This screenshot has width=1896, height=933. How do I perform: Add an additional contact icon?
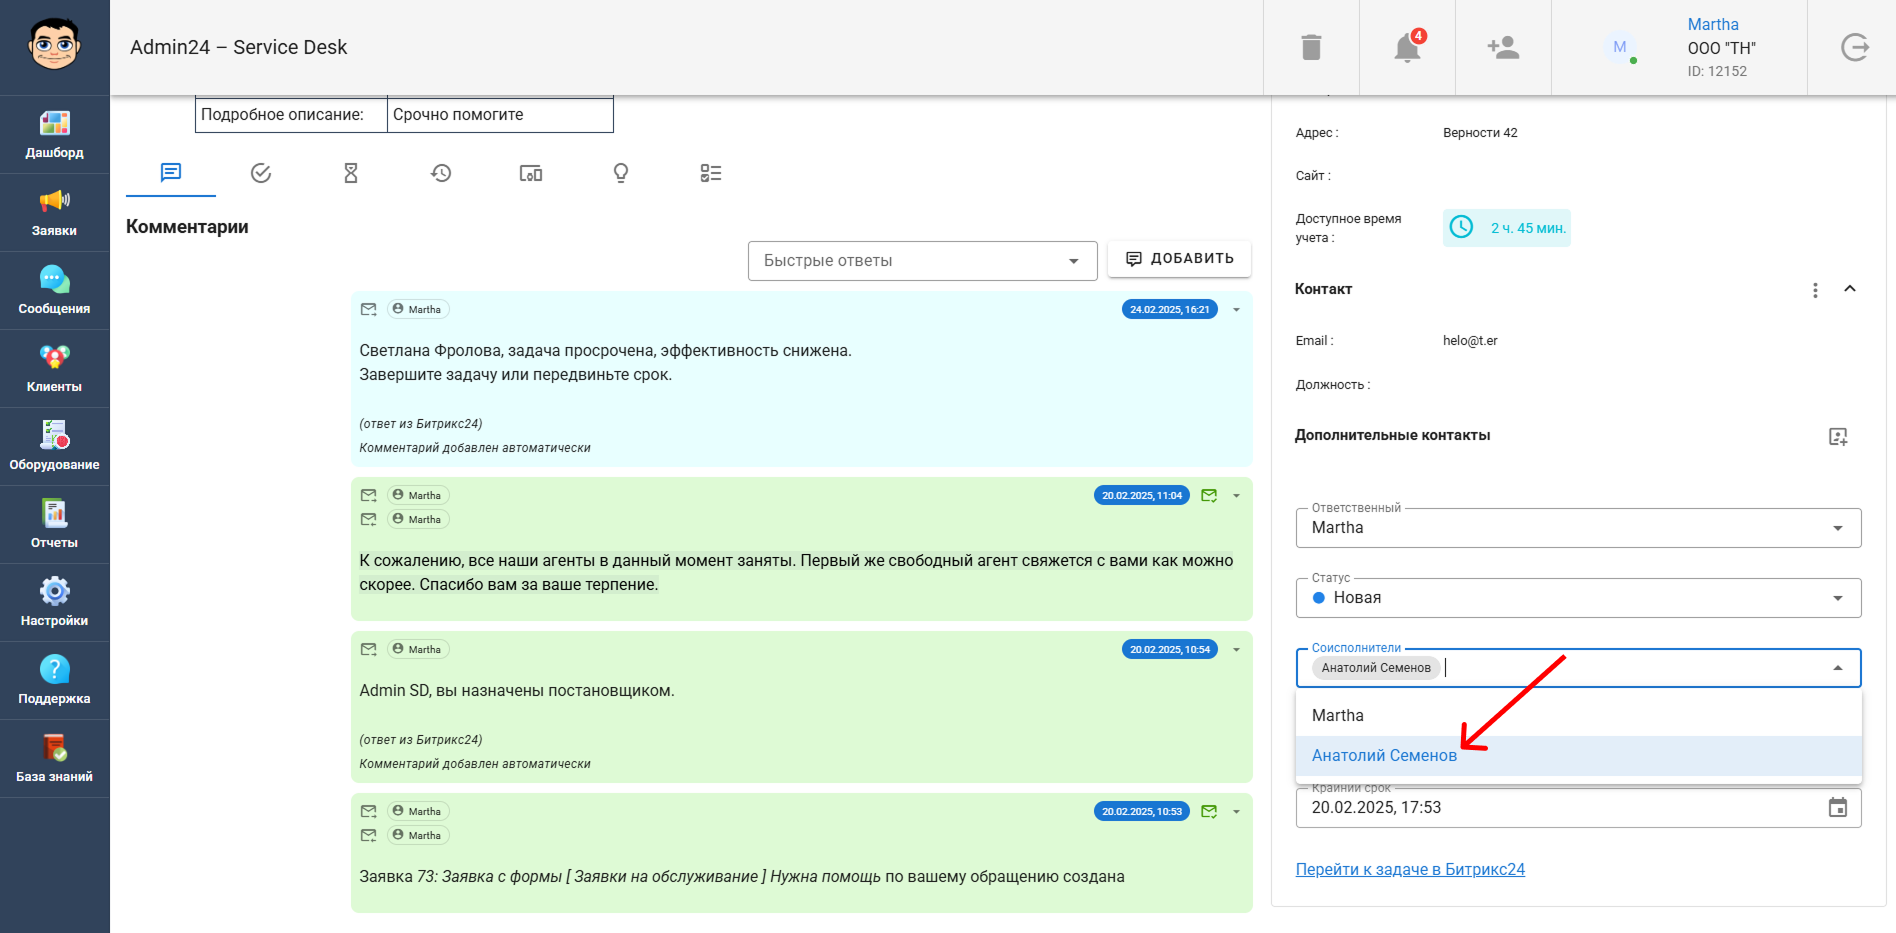[x=1838, y=436]
